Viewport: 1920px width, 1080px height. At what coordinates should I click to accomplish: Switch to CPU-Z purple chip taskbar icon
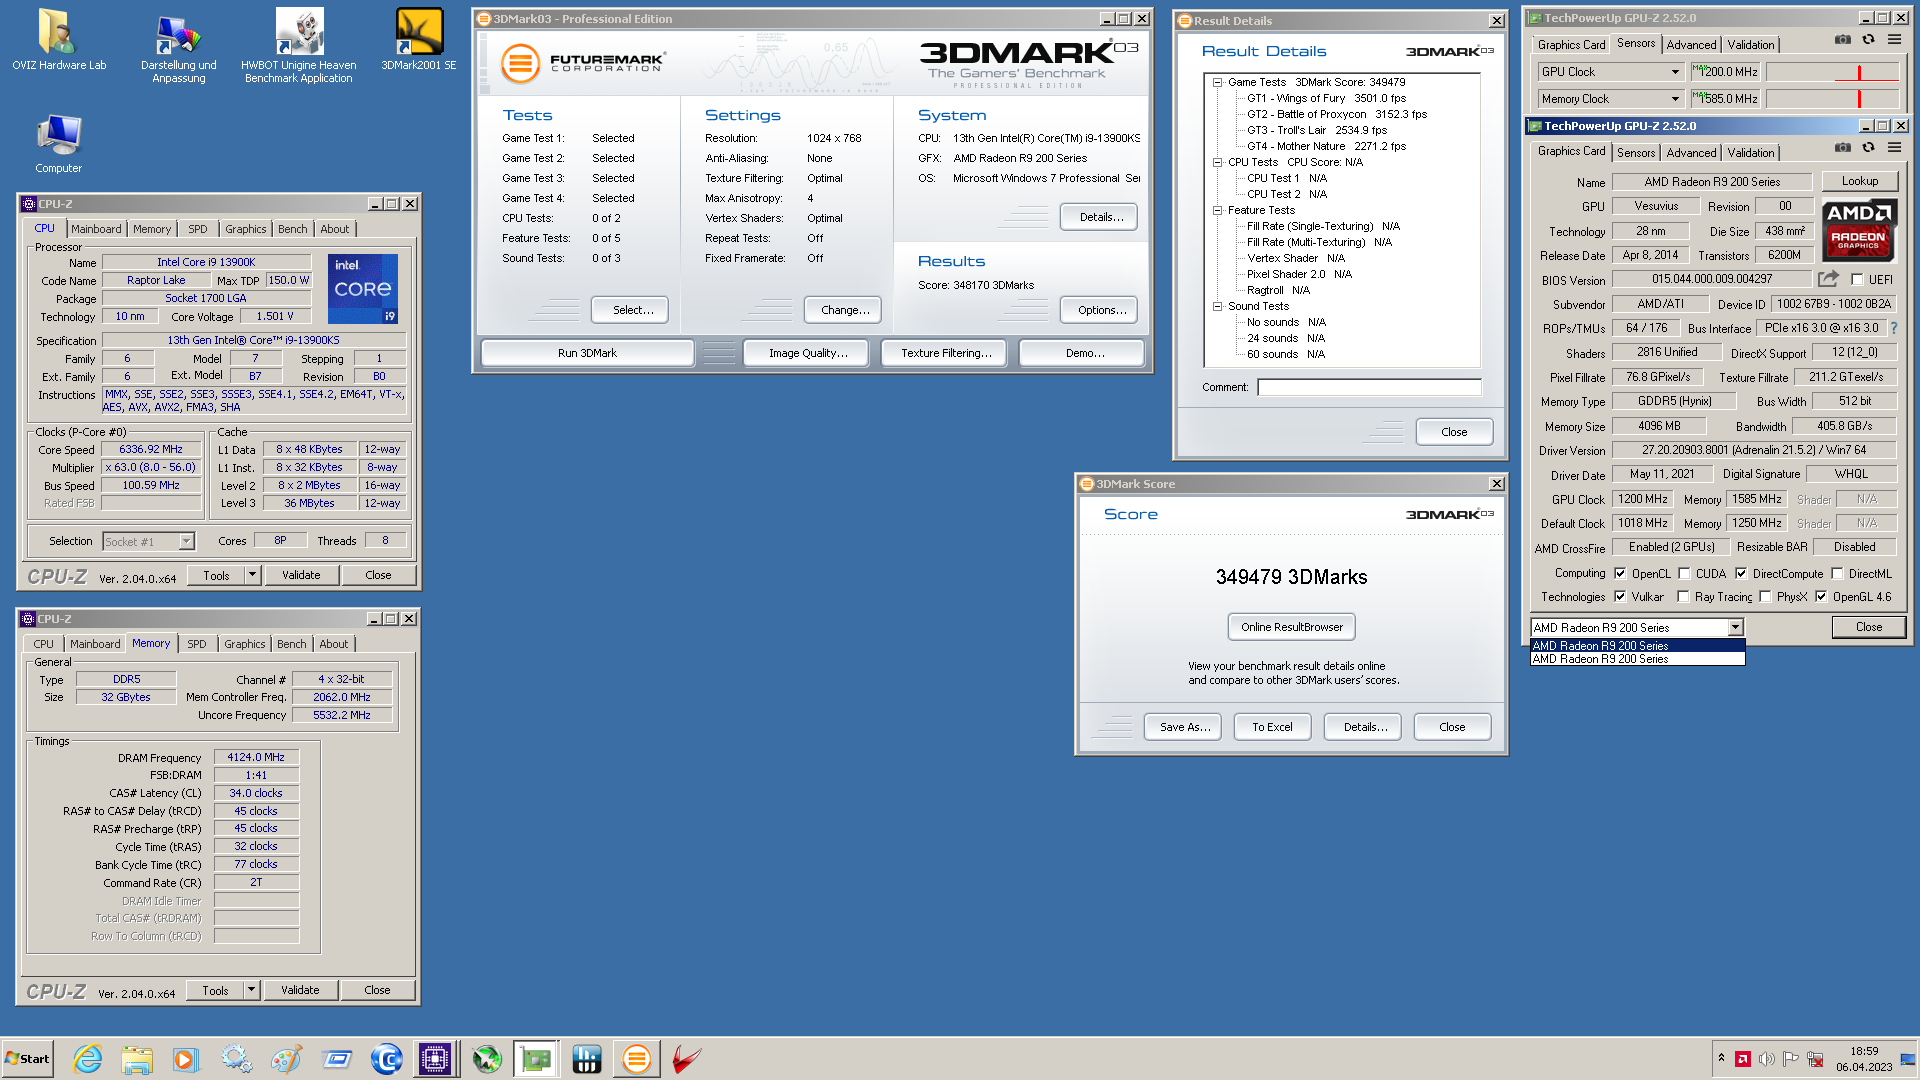click(436, 1059)
